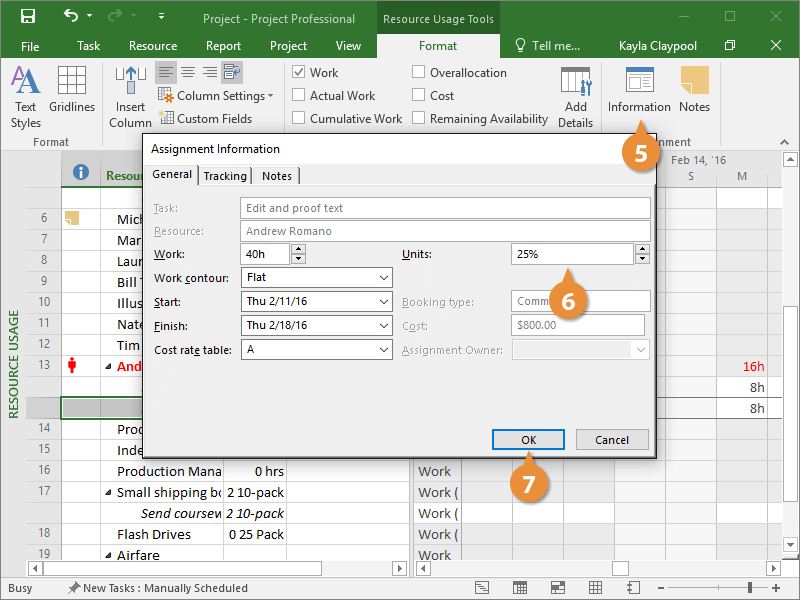
Task: Open the Resource ribbon tab
Action: (x=153, y=46)
